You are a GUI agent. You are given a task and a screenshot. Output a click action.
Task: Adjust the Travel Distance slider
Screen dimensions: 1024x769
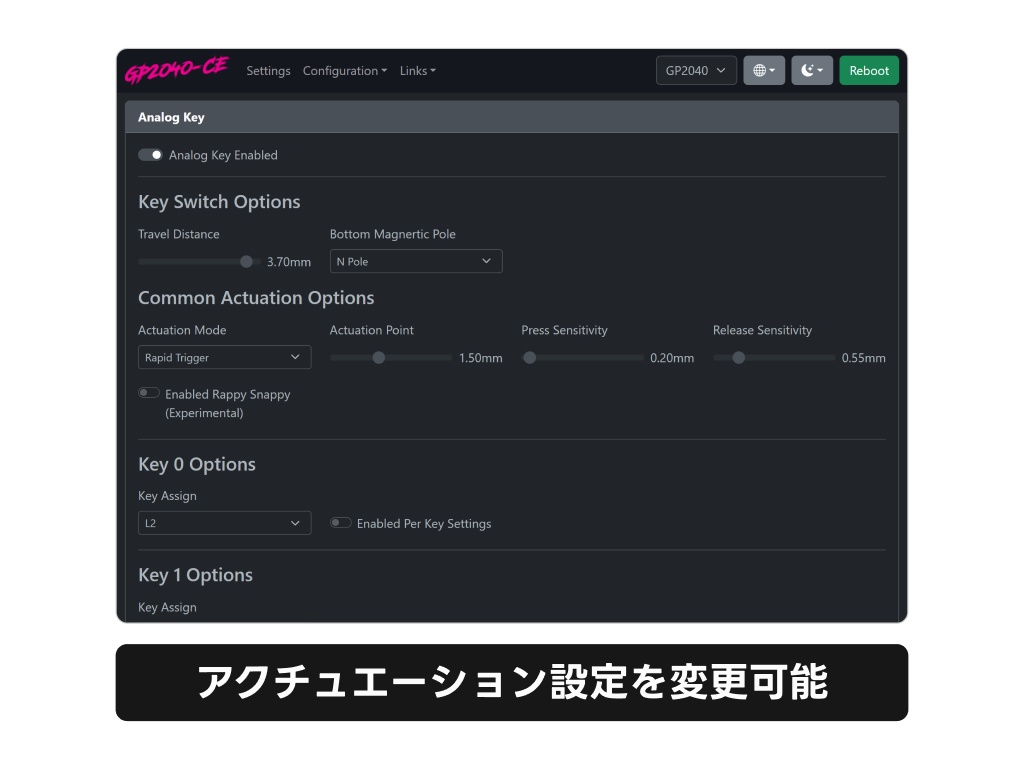pos(246,261)
